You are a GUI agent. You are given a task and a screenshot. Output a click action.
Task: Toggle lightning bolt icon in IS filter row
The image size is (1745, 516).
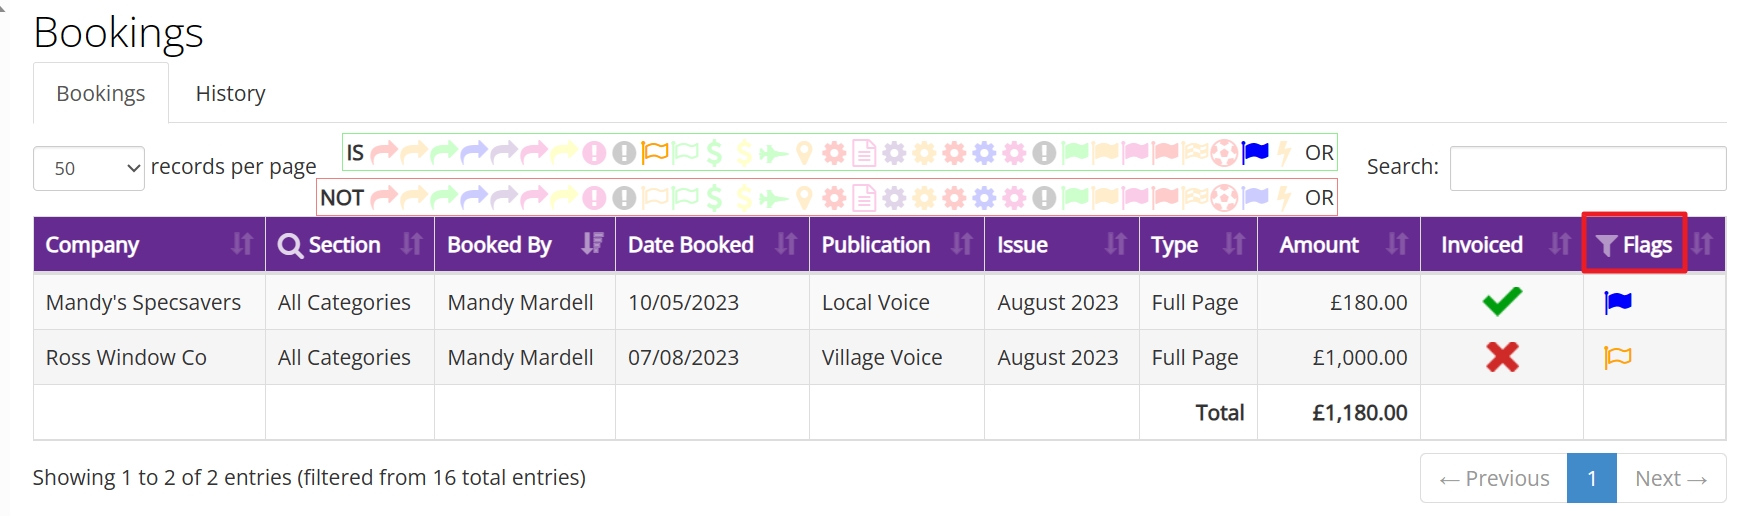[1284, 153]
